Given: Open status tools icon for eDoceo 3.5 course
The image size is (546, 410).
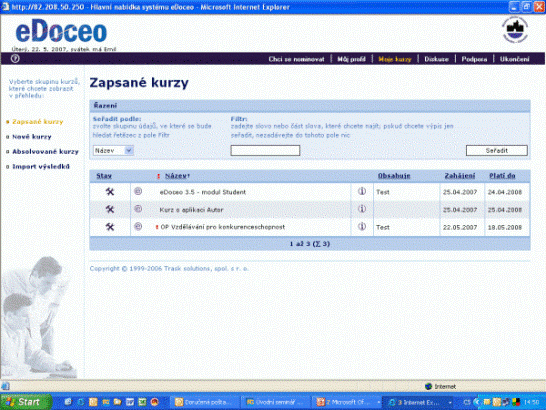Looking at the screenshot, I should [x=110, y=192].
